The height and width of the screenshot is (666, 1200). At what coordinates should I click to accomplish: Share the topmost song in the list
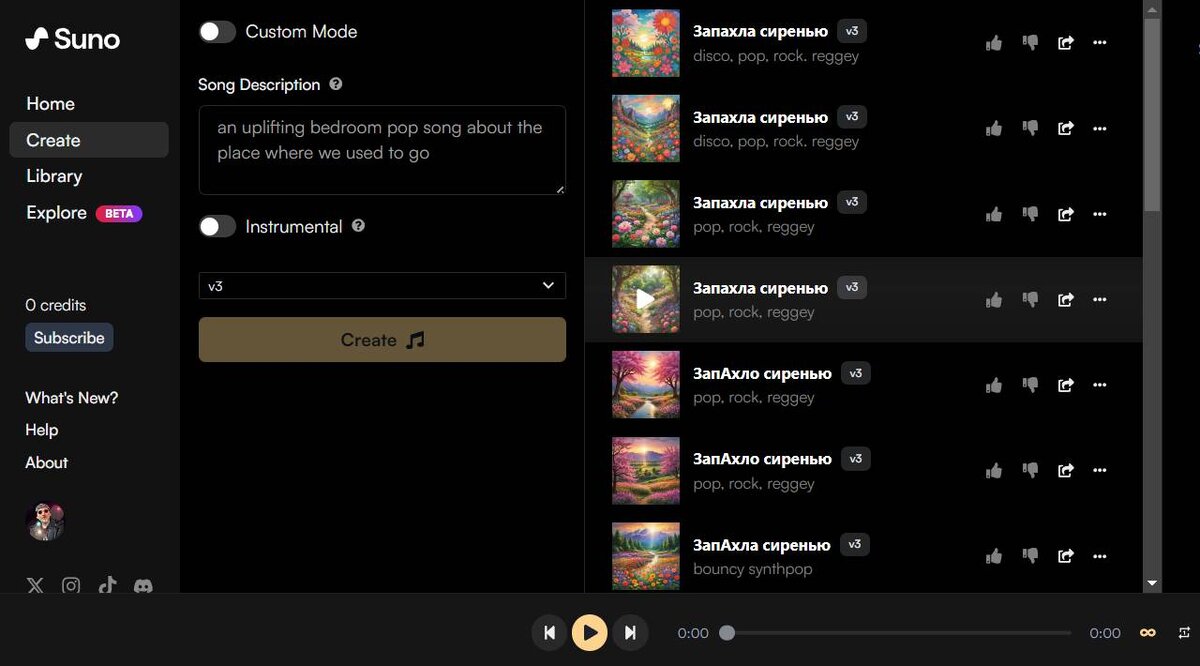coord(1066,42)
